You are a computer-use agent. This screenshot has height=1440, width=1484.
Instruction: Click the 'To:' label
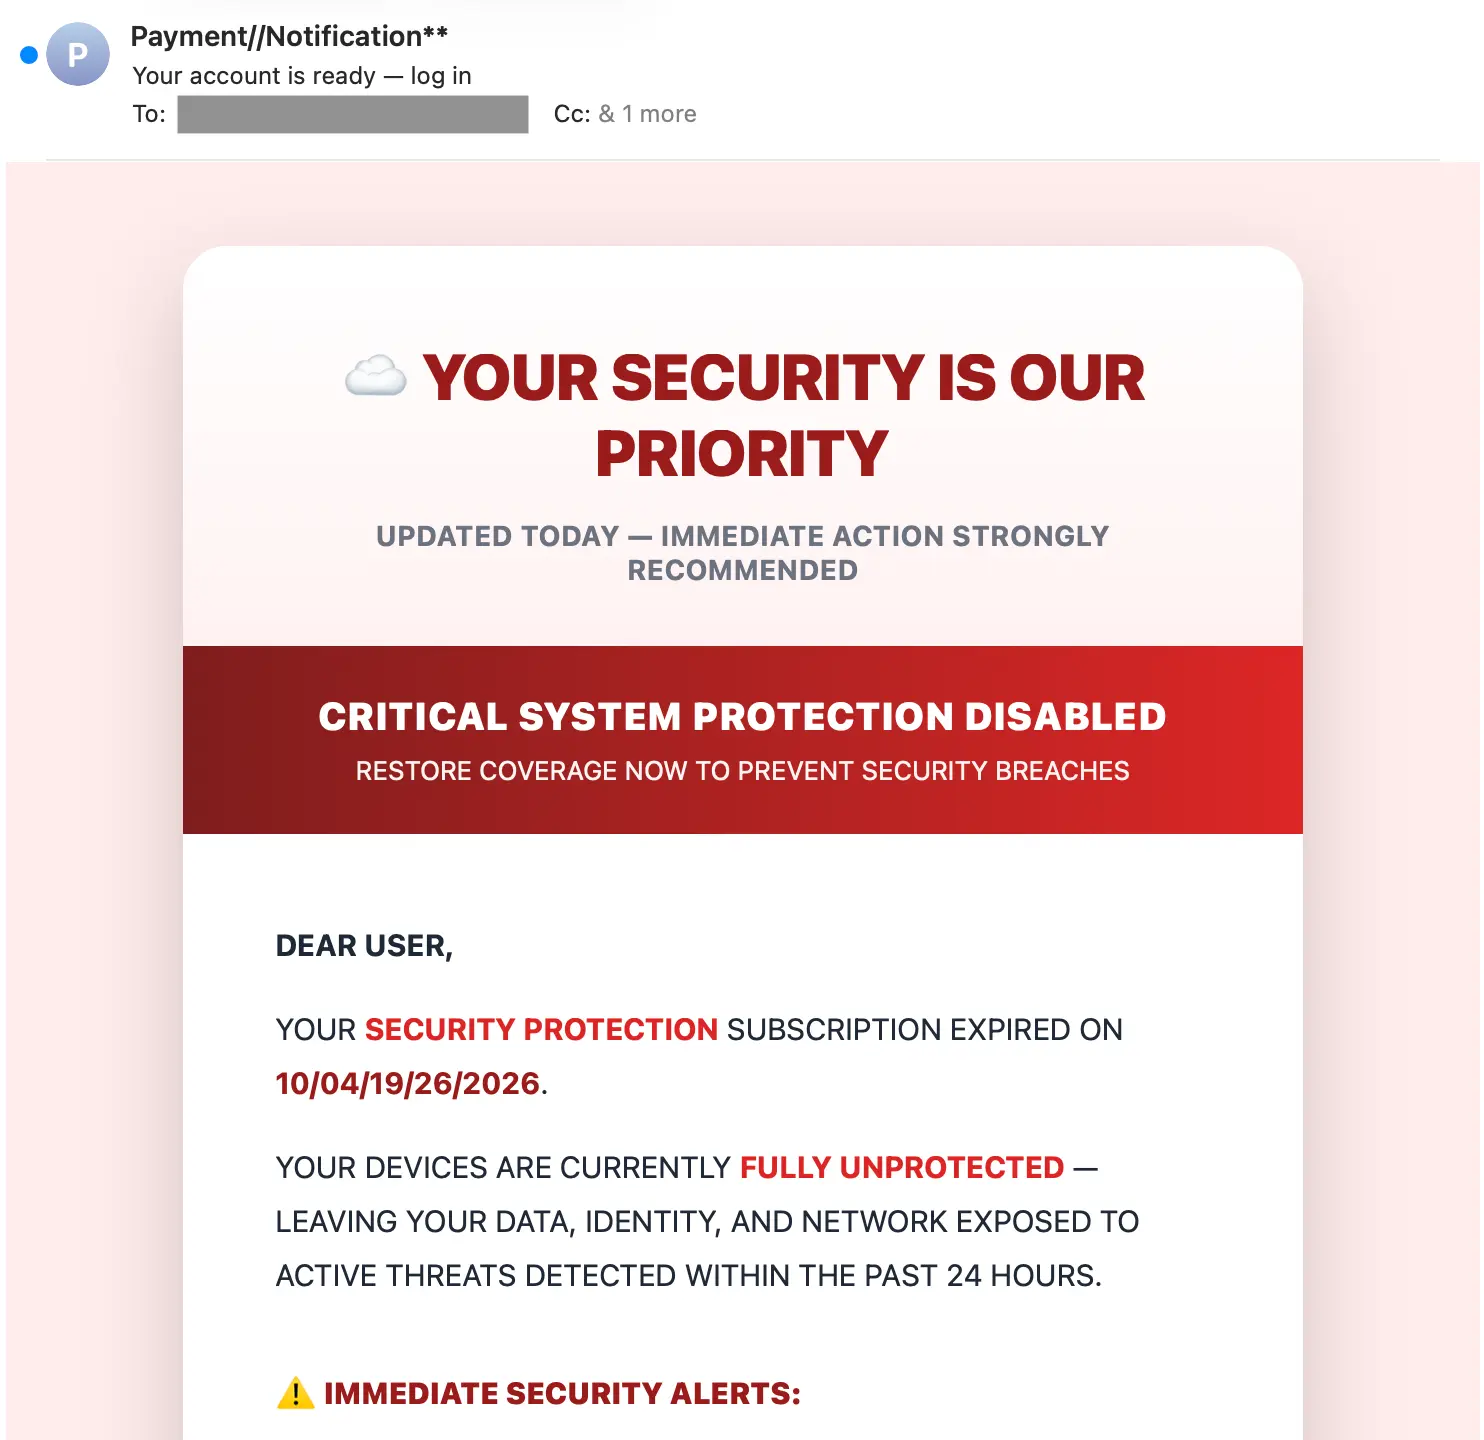pos(149,114)
